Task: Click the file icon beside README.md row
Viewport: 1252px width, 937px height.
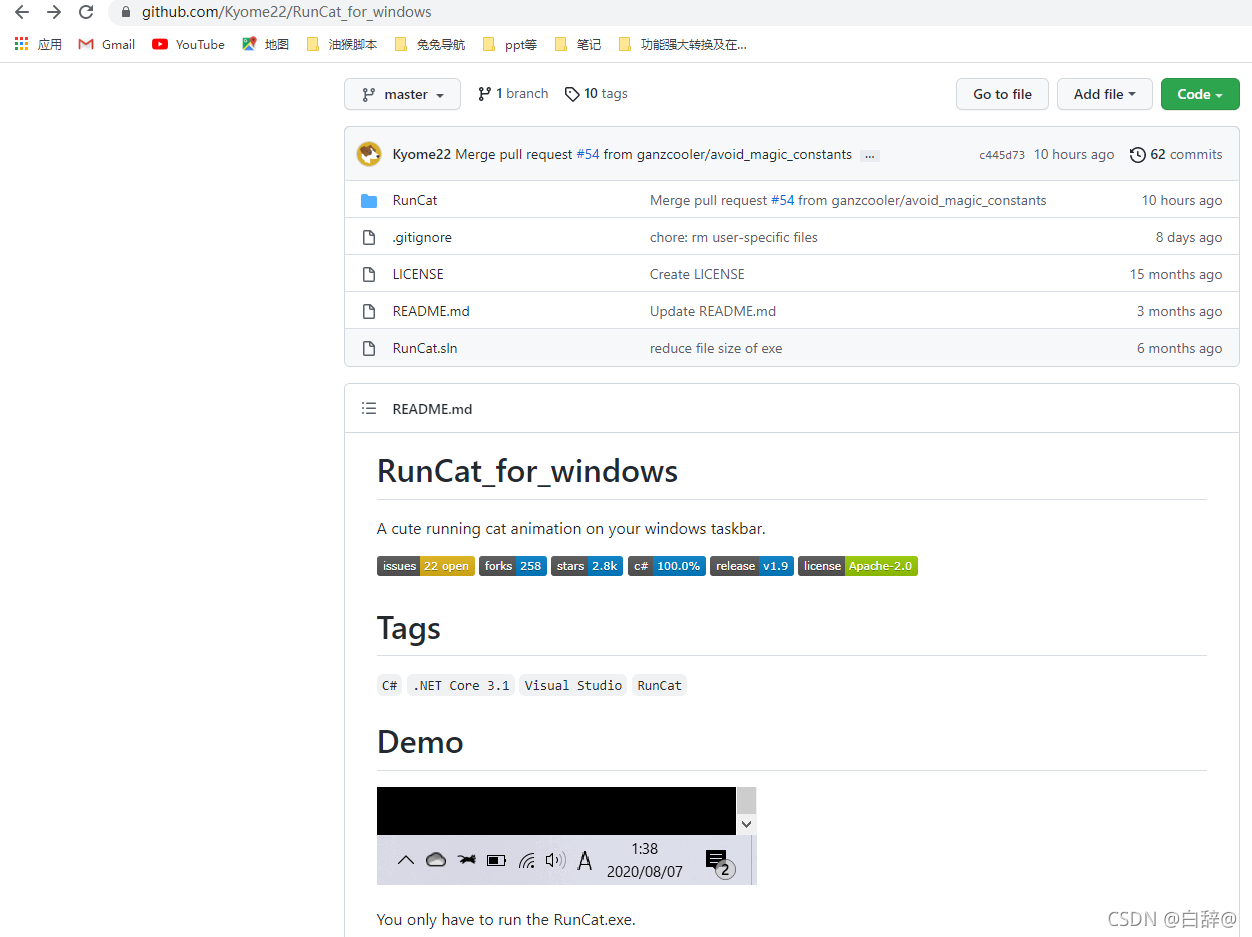Action: [x=369, y=311]
